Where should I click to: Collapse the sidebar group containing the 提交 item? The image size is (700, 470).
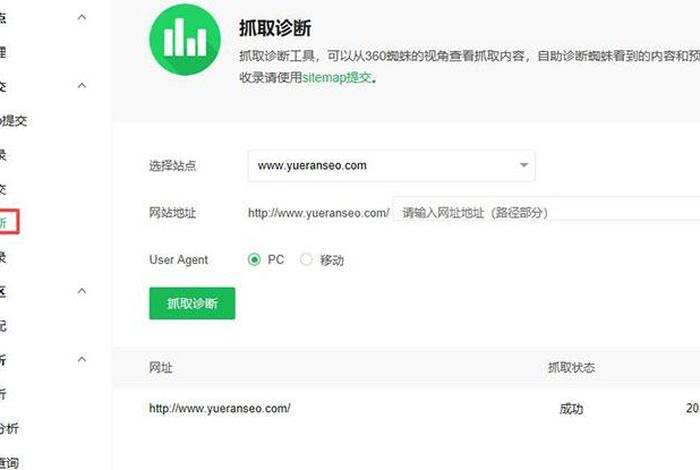coord(82,85)
